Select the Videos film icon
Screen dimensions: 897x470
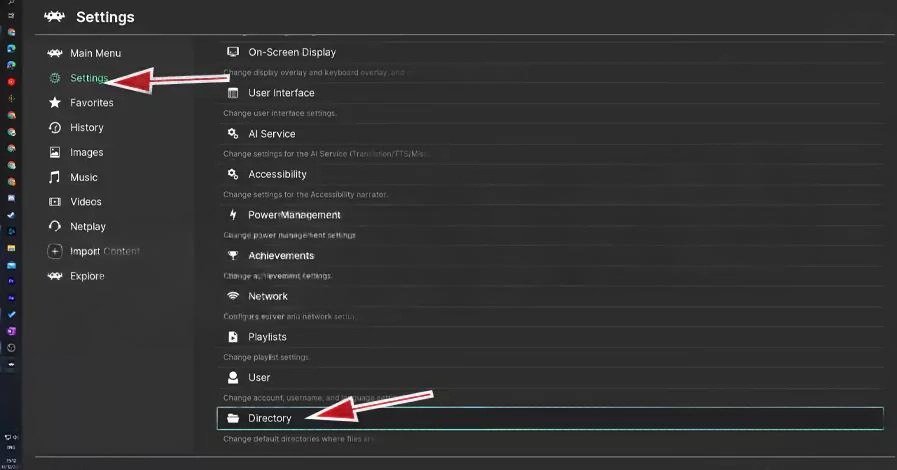click(55, 202)
